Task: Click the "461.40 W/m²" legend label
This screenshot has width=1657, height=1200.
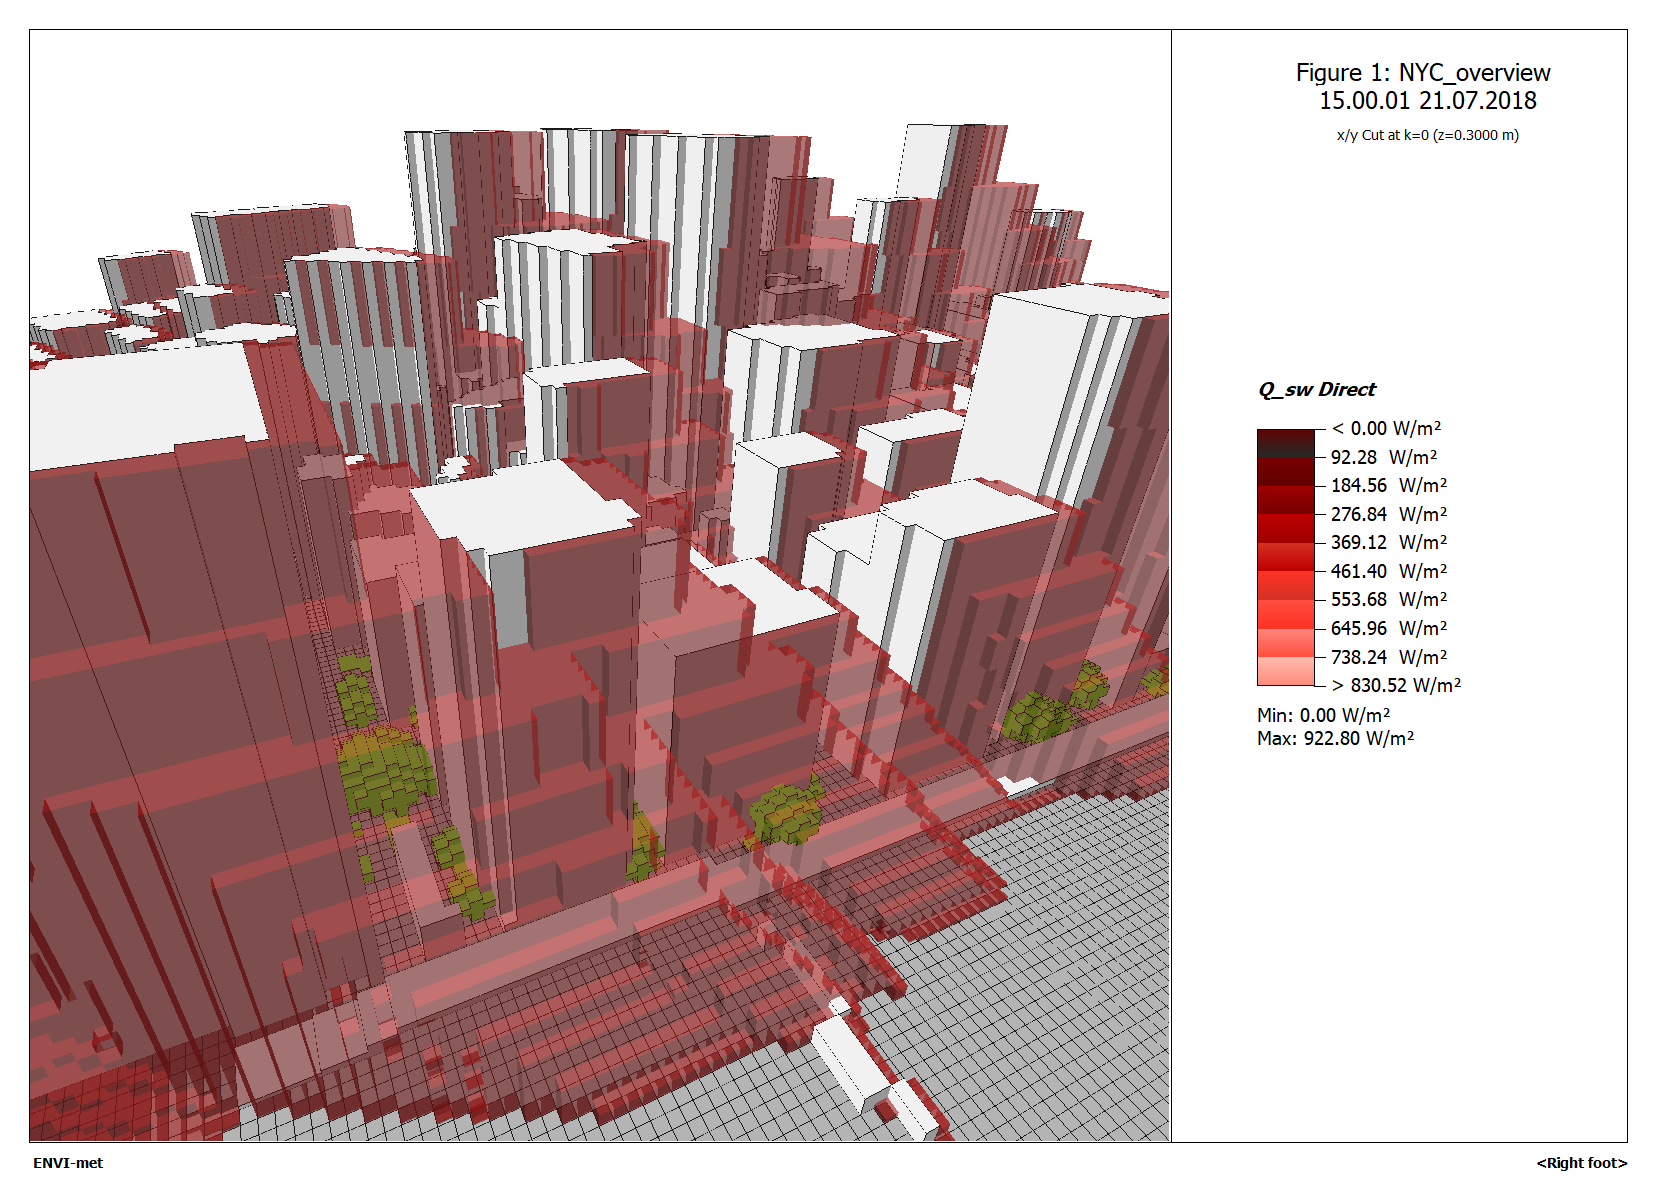Action: [1388, 571]
